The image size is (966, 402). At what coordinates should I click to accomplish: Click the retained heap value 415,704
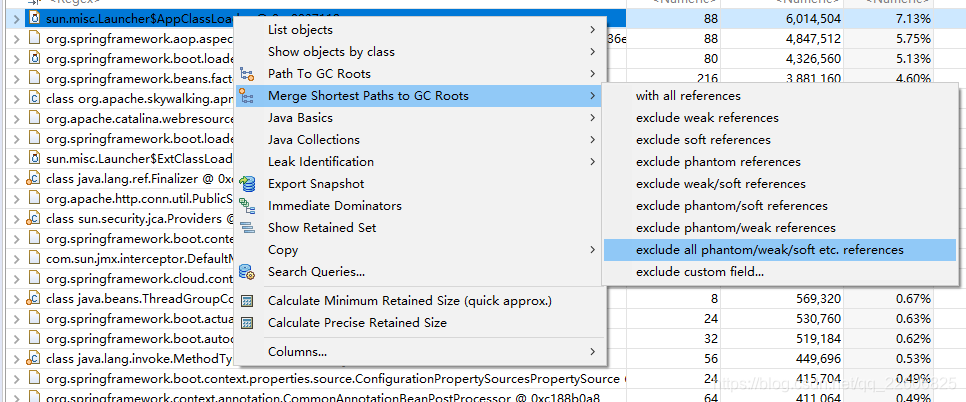pos(817,379)
